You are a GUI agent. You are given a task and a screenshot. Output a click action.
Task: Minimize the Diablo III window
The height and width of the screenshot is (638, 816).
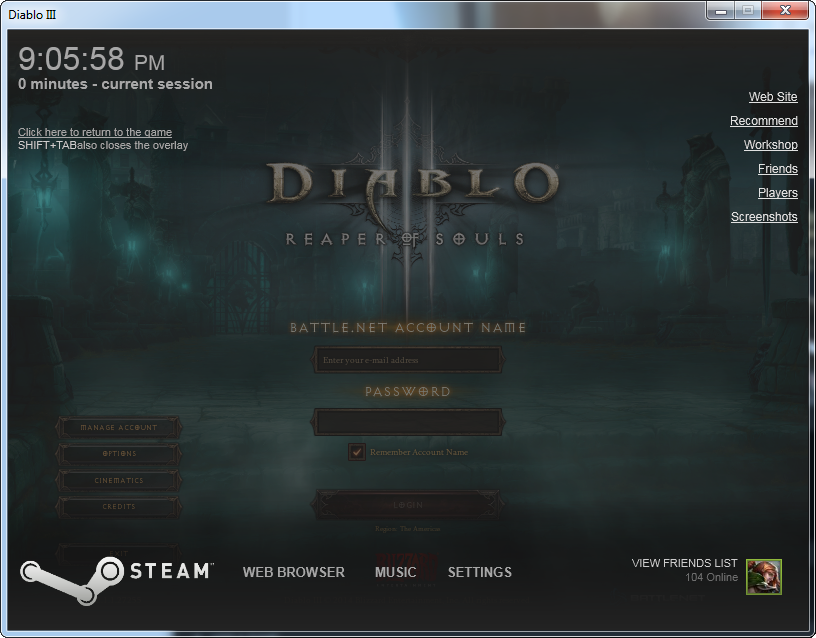pyautogui.click(x=721, y=10)
